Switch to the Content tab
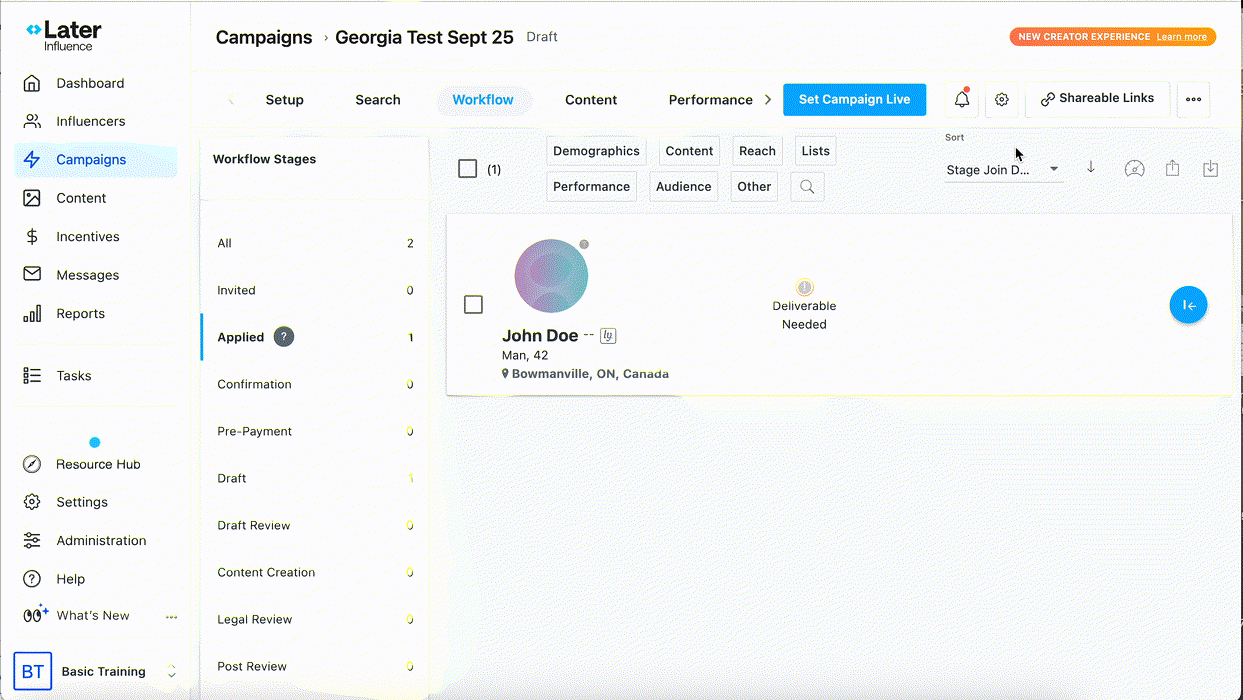 tap(591, 100)
